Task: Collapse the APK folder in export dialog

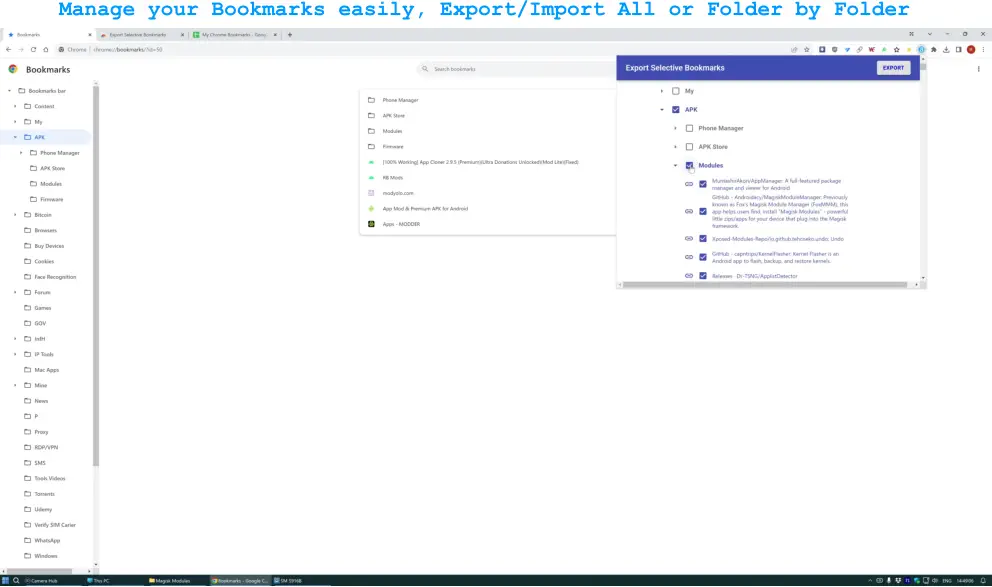Action: 661,109
